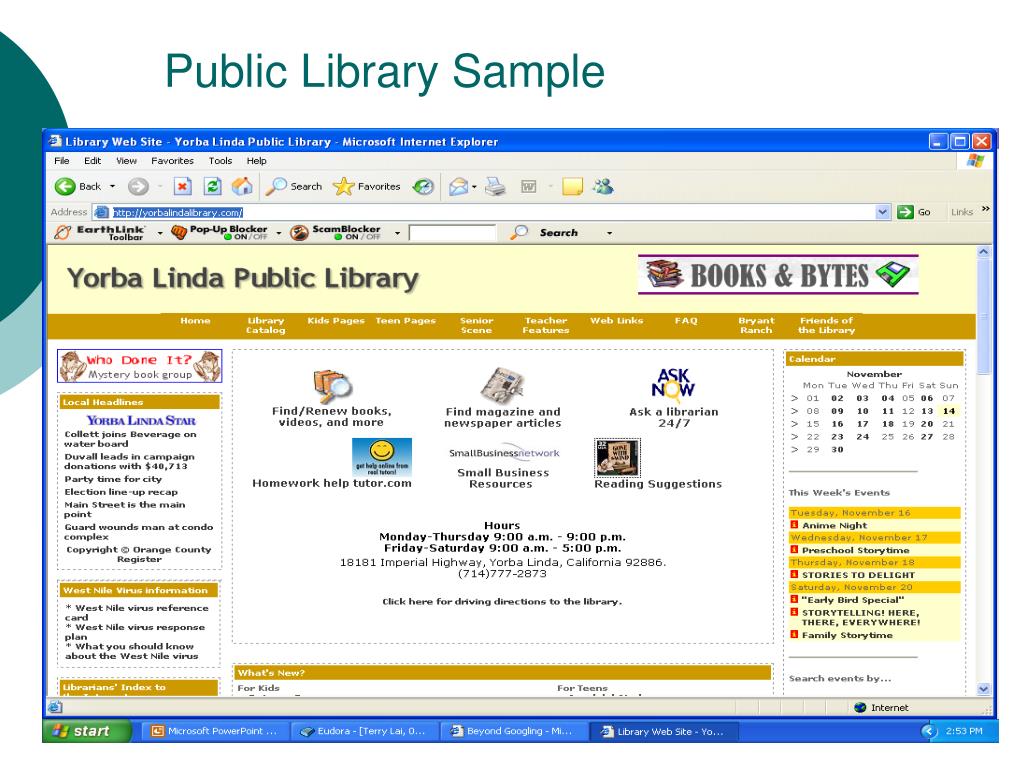Click the system tray arrow icon

click(x=929, y=731)
